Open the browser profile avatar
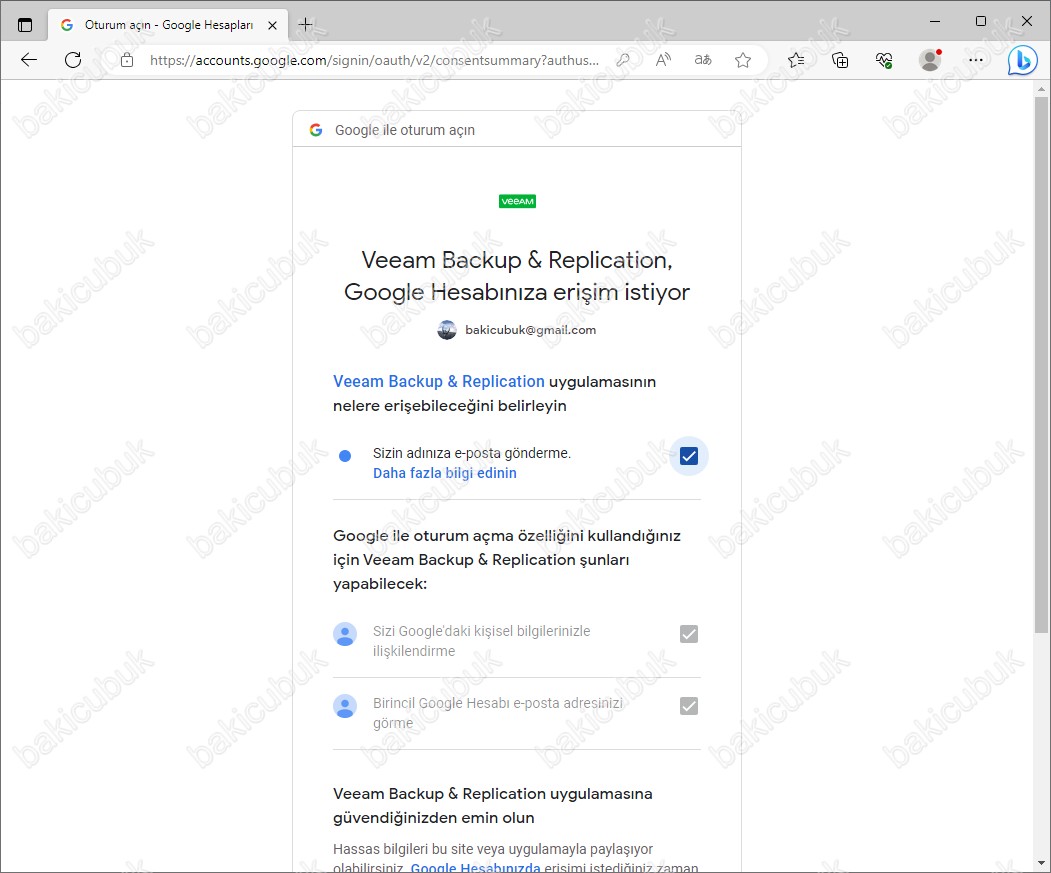1051x873 pixels. click(x=930, y=60)
